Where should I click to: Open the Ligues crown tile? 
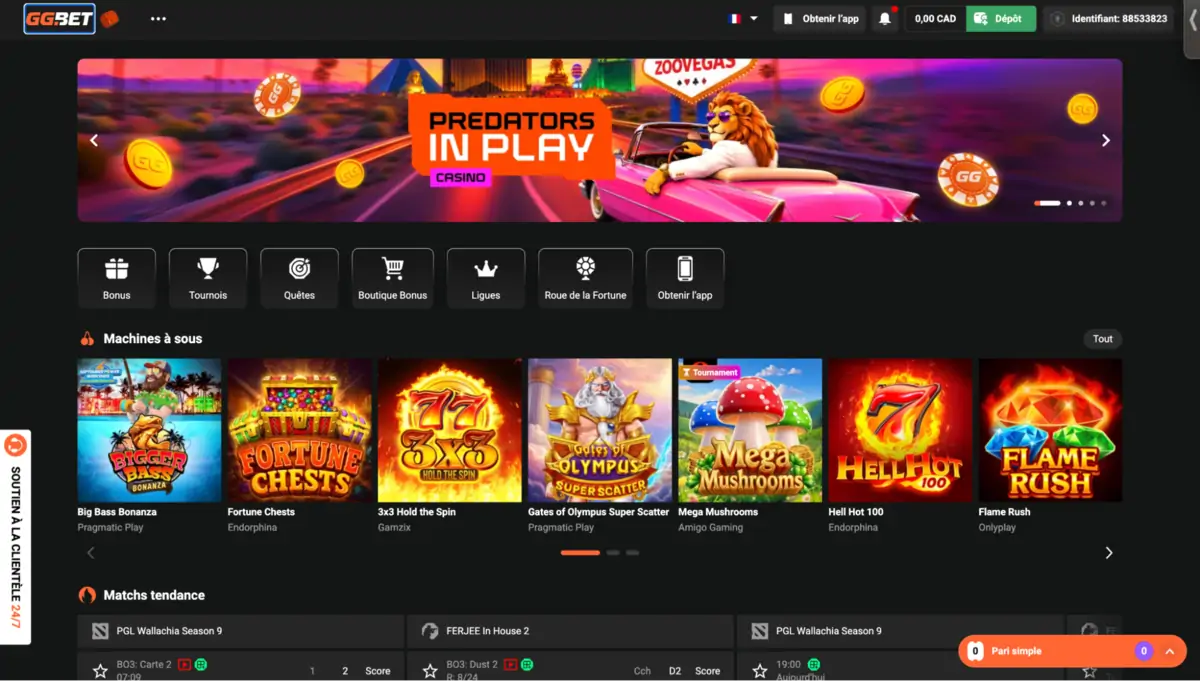pyautogui.click(x=486, y=278)
